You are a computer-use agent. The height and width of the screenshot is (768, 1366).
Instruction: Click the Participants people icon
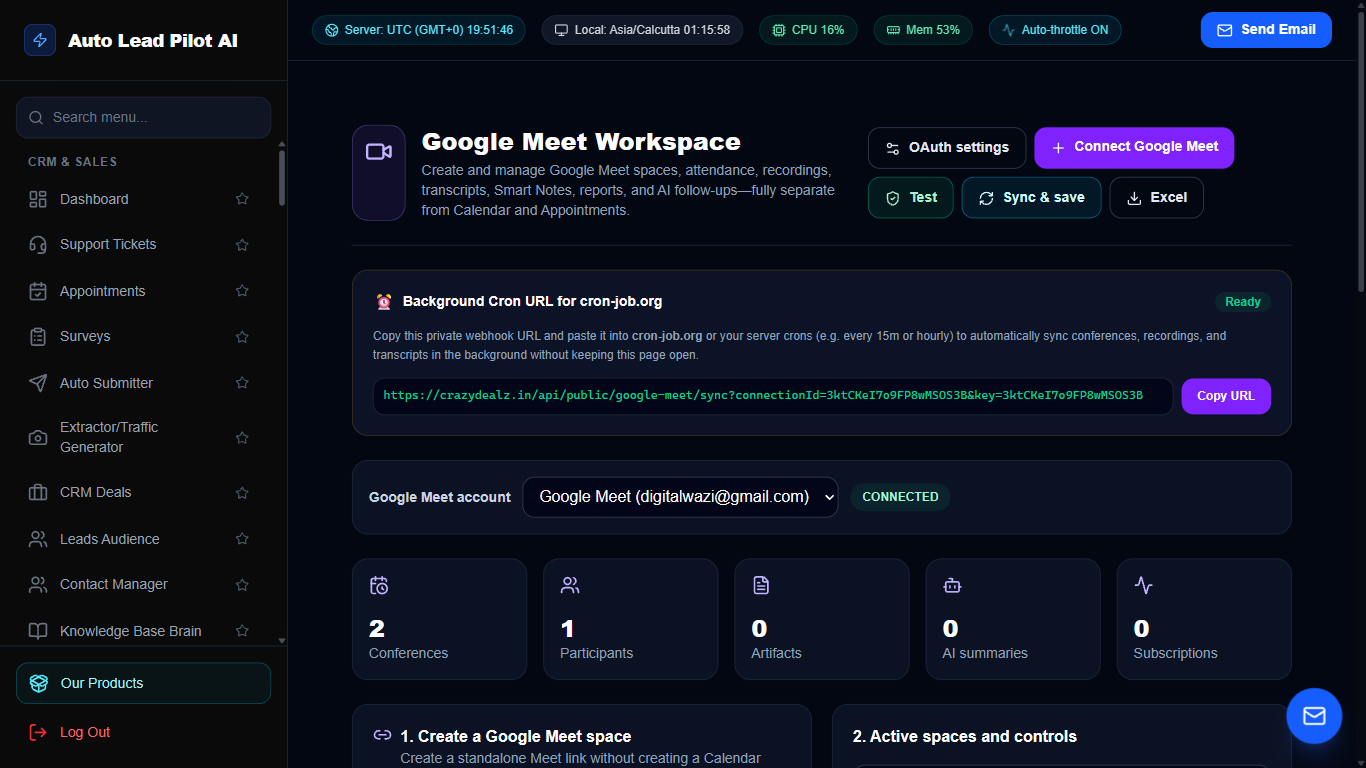(570, 585)
